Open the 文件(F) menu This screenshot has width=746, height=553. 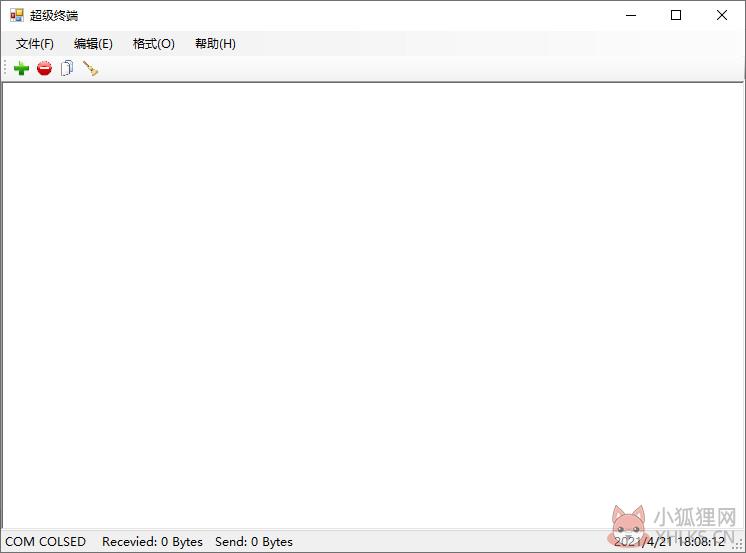pos(35,44)
